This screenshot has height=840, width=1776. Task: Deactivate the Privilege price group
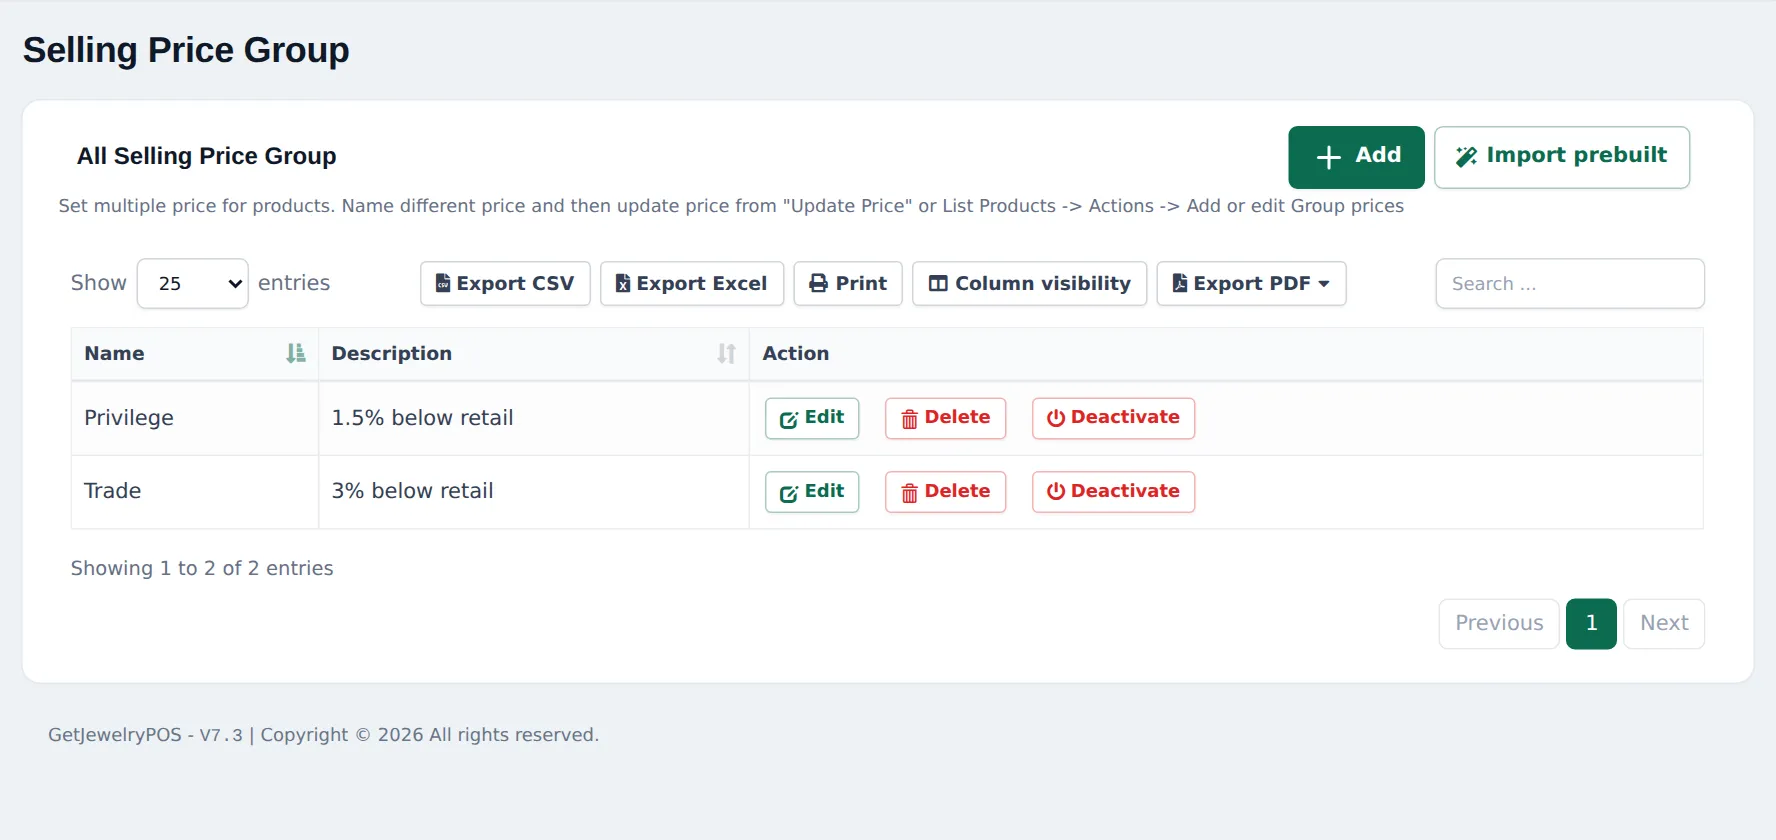coord(1114,418)
